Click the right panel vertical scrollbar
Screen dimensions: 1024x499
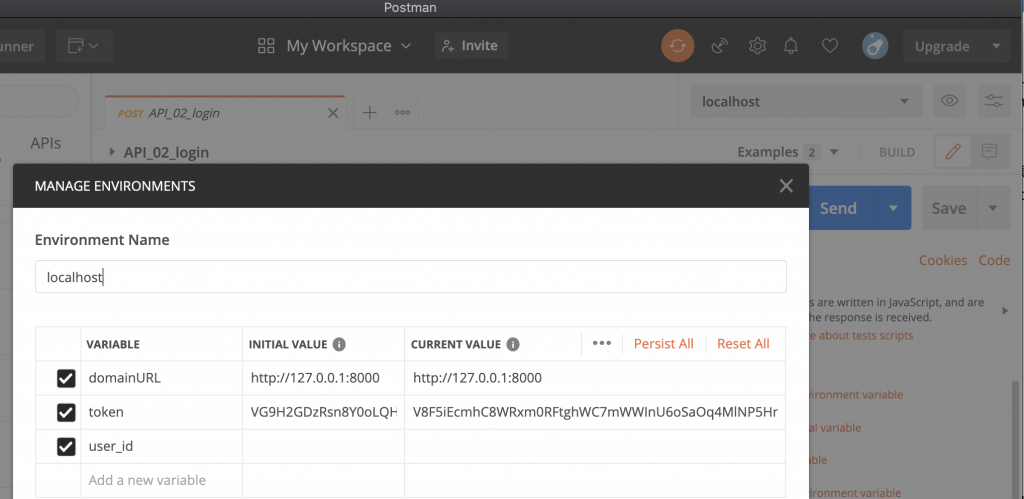pyautogui.click(x=1016, y=438)
